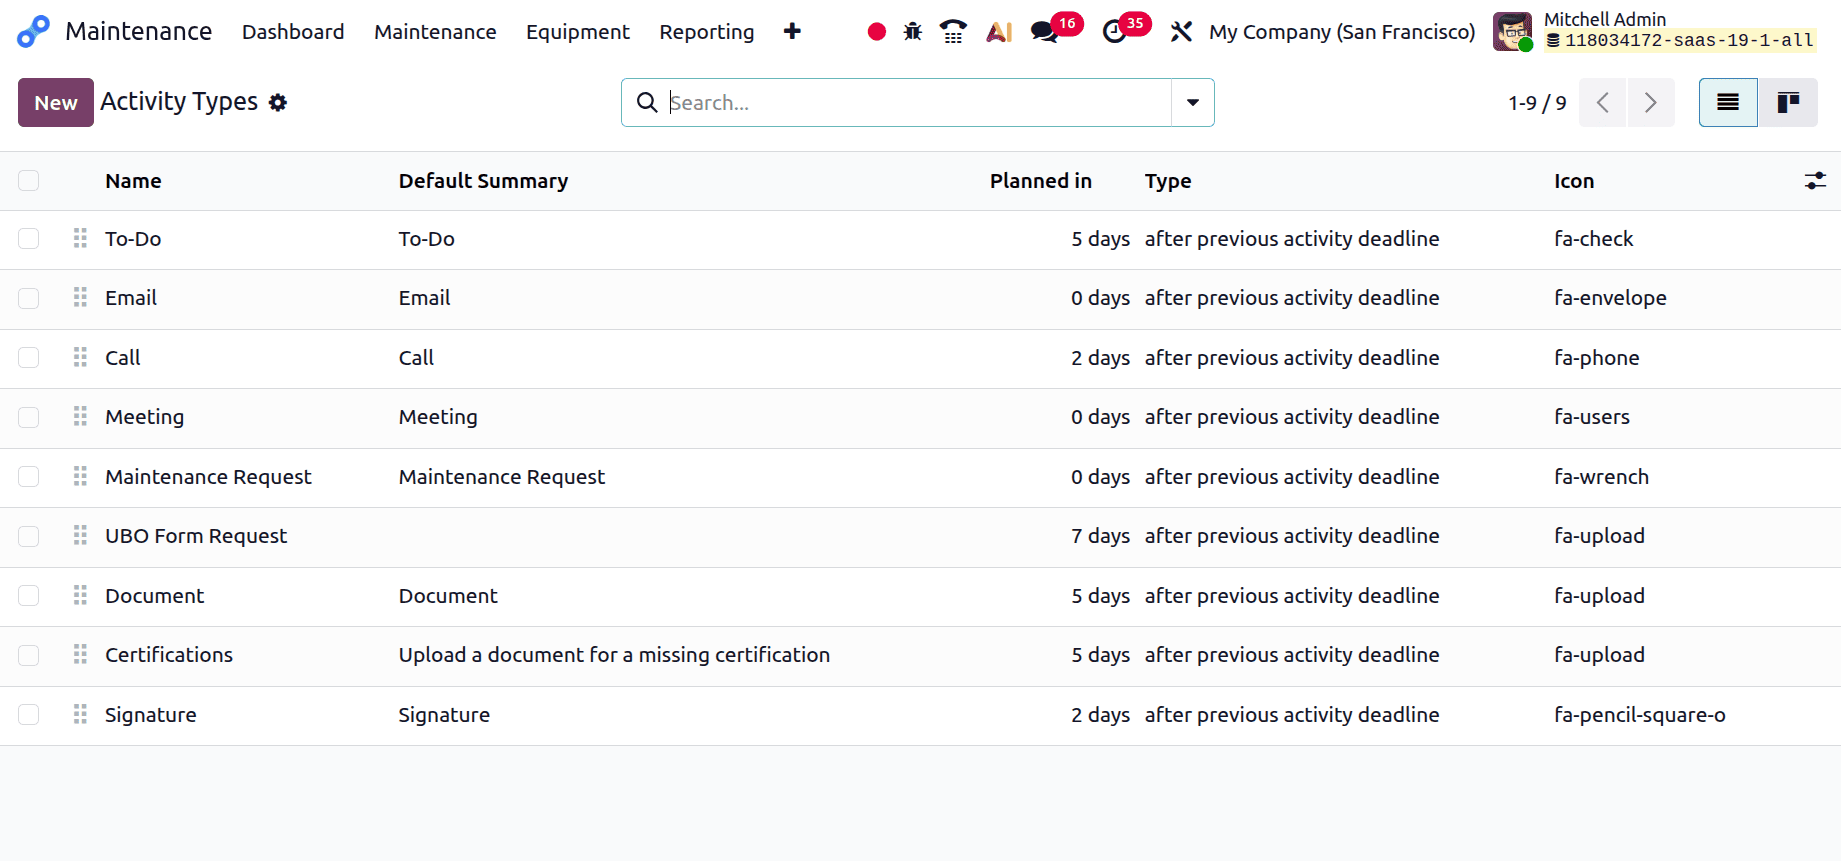Select the Certifications row checkbox

click(x=28, y=655)
